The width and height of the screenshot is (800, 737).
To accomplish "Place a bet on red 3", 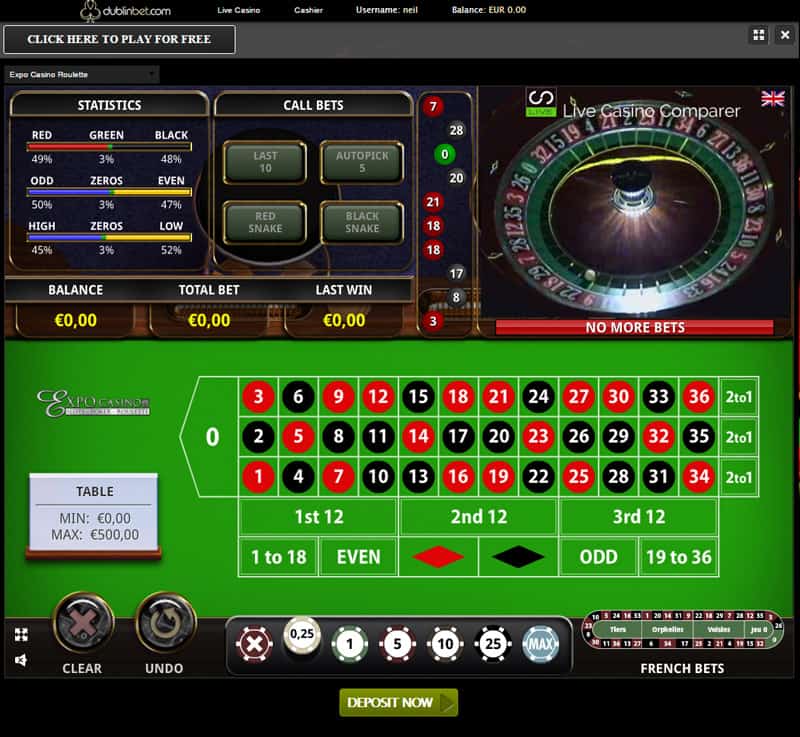I will (259, 396).
